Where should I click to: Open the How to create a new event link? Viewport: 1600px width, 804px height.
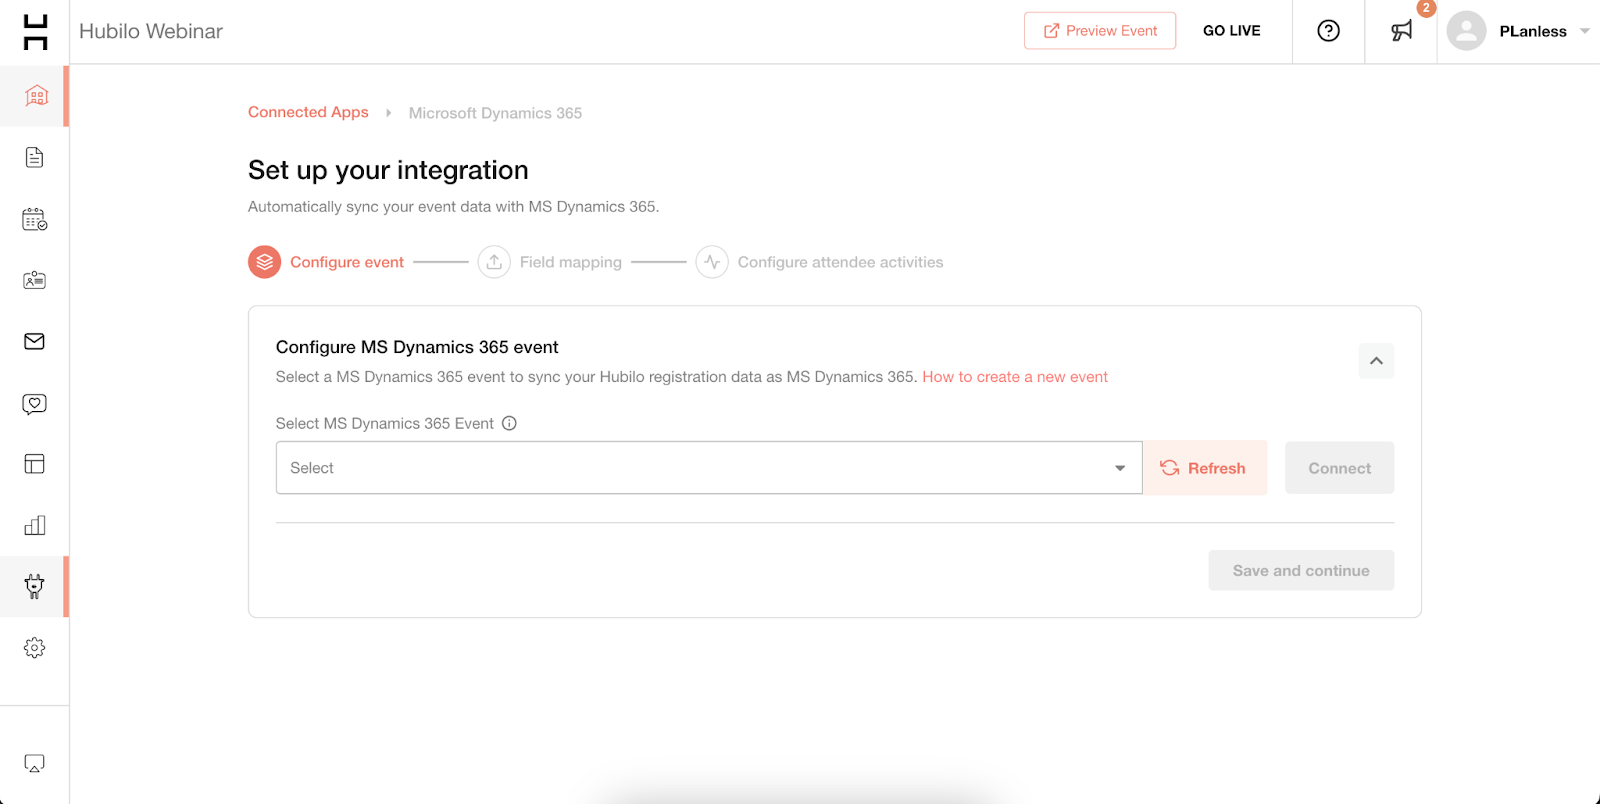[x=1015, y=377]
